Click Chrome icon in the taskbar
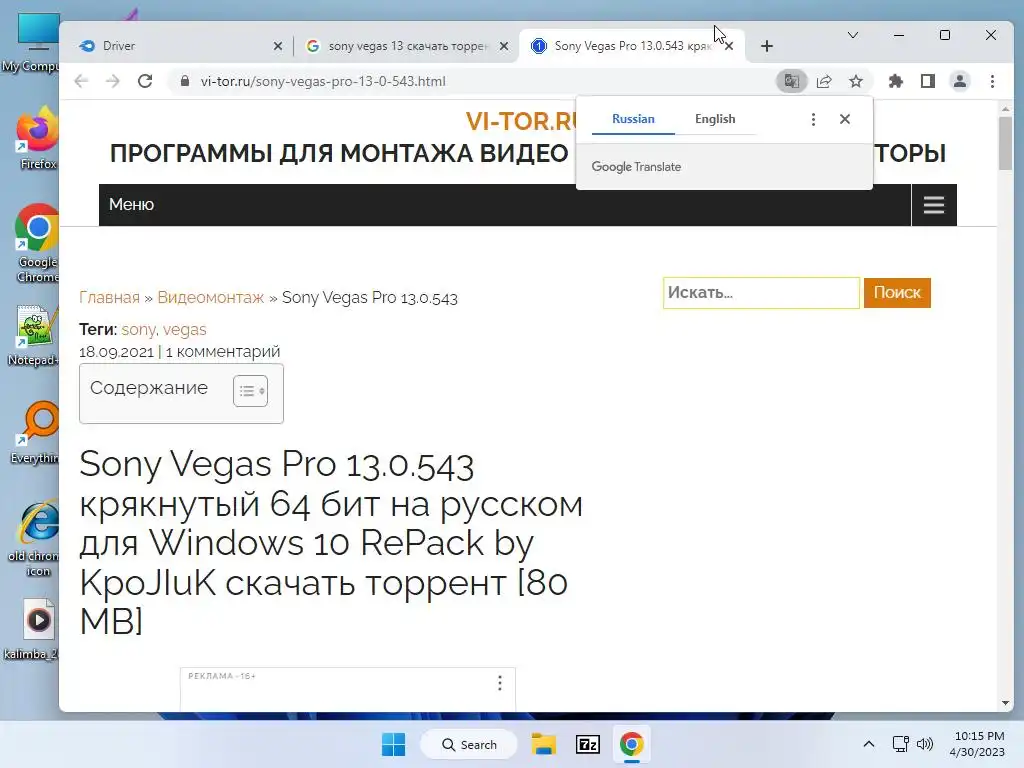Viewport: 1024px width, 768px height. tap(632, 744)
